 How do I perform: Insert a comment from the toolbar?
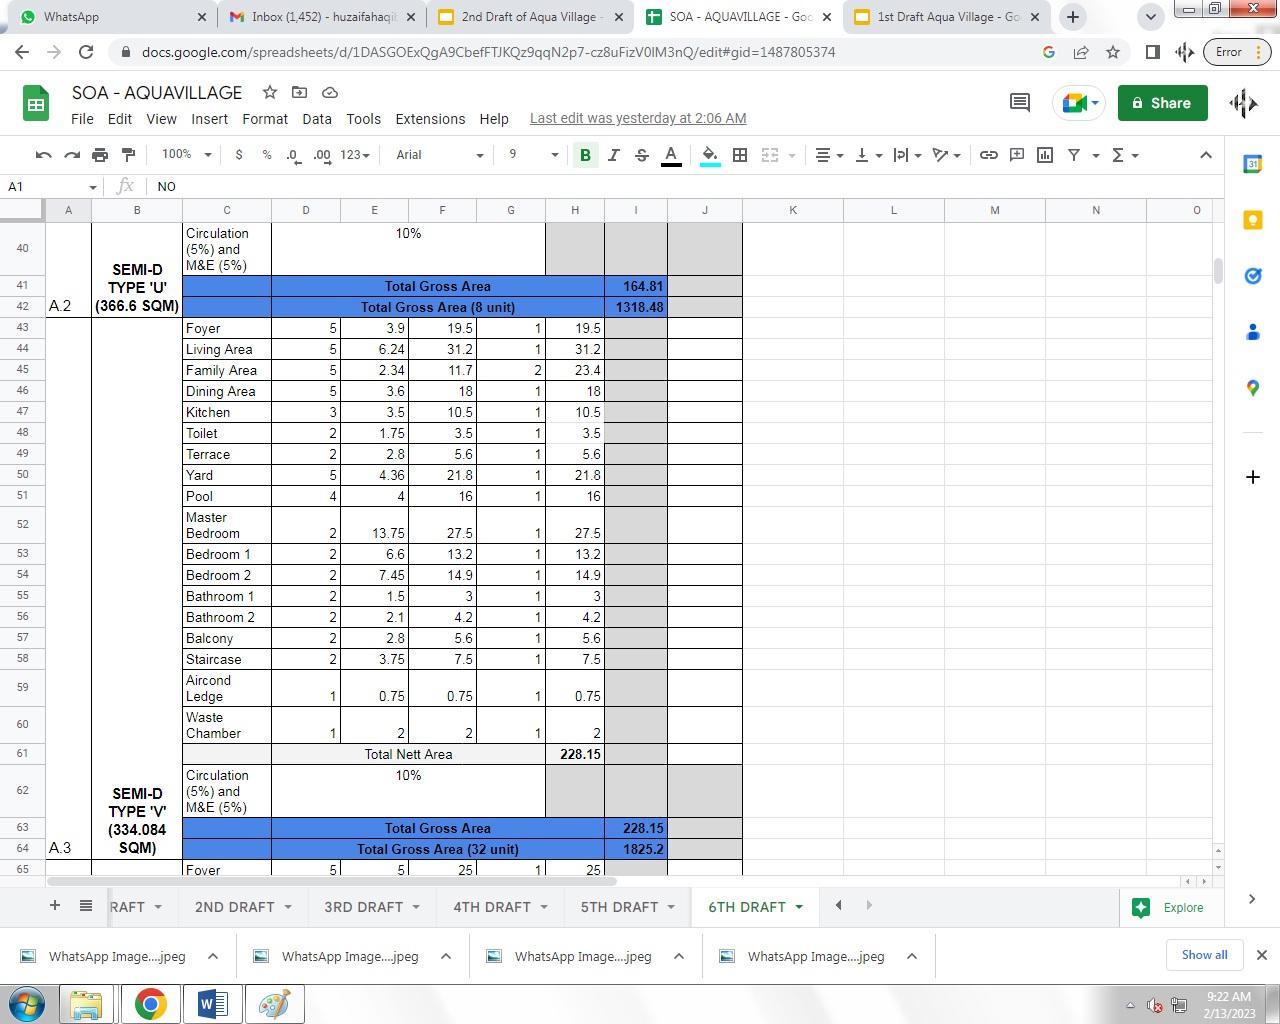pyautogui.click(x=1016, y=155)
